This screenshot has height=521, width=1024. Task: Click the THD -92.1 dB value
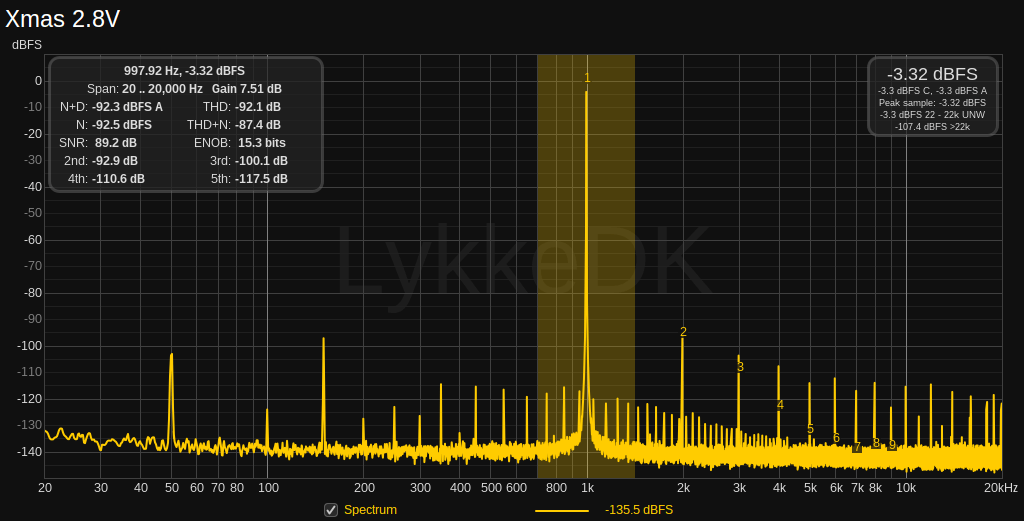(x=258, y=106)
